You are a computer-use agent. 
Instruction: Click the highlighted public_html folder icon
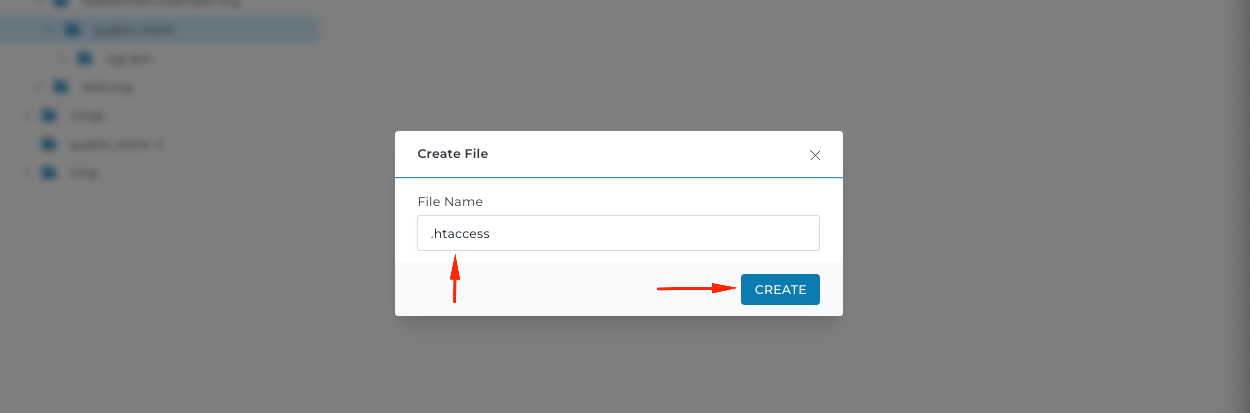pyautogui.click(x=73, y=29)
